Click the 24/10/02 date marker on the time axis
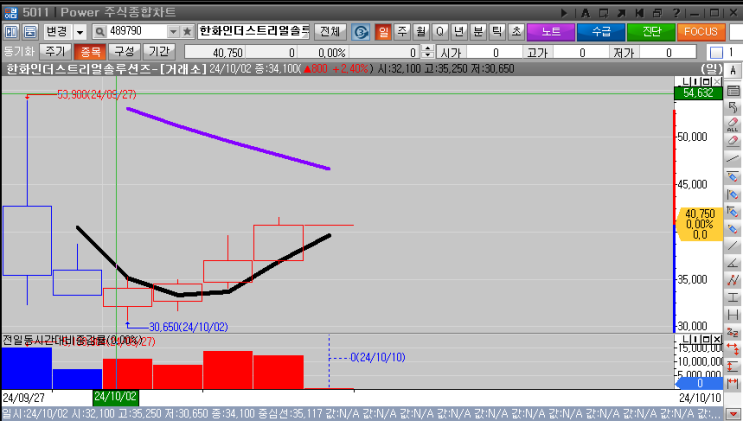 point(115,397)
